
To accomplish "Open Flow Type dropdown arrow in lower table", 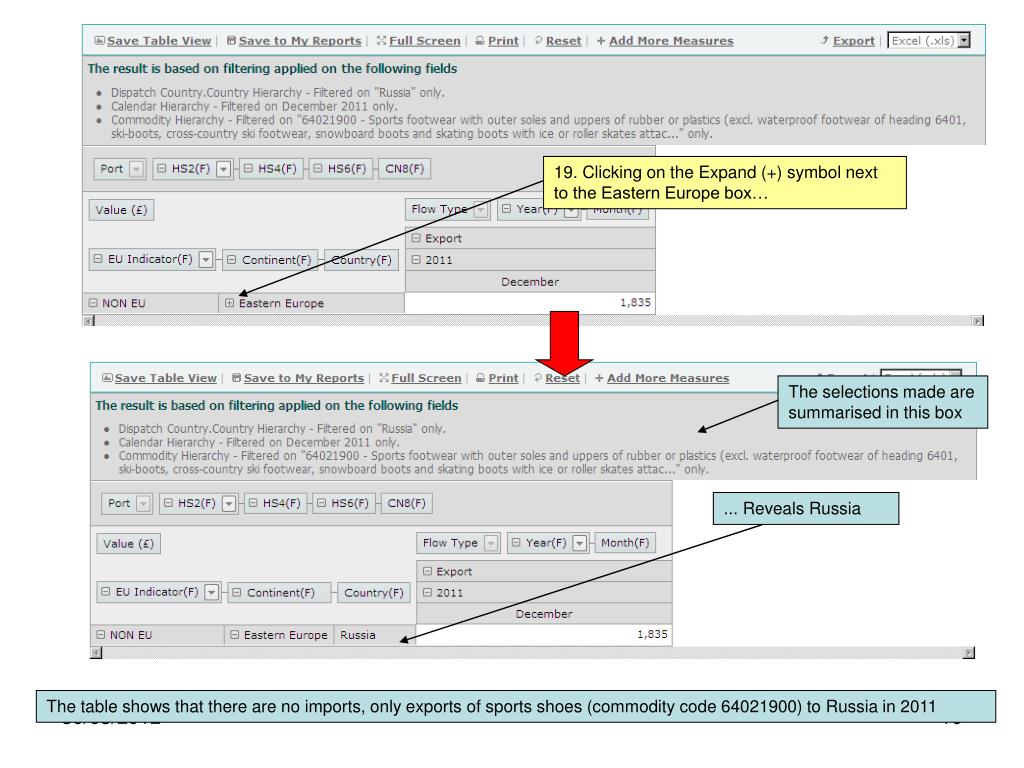I will 491,543.
